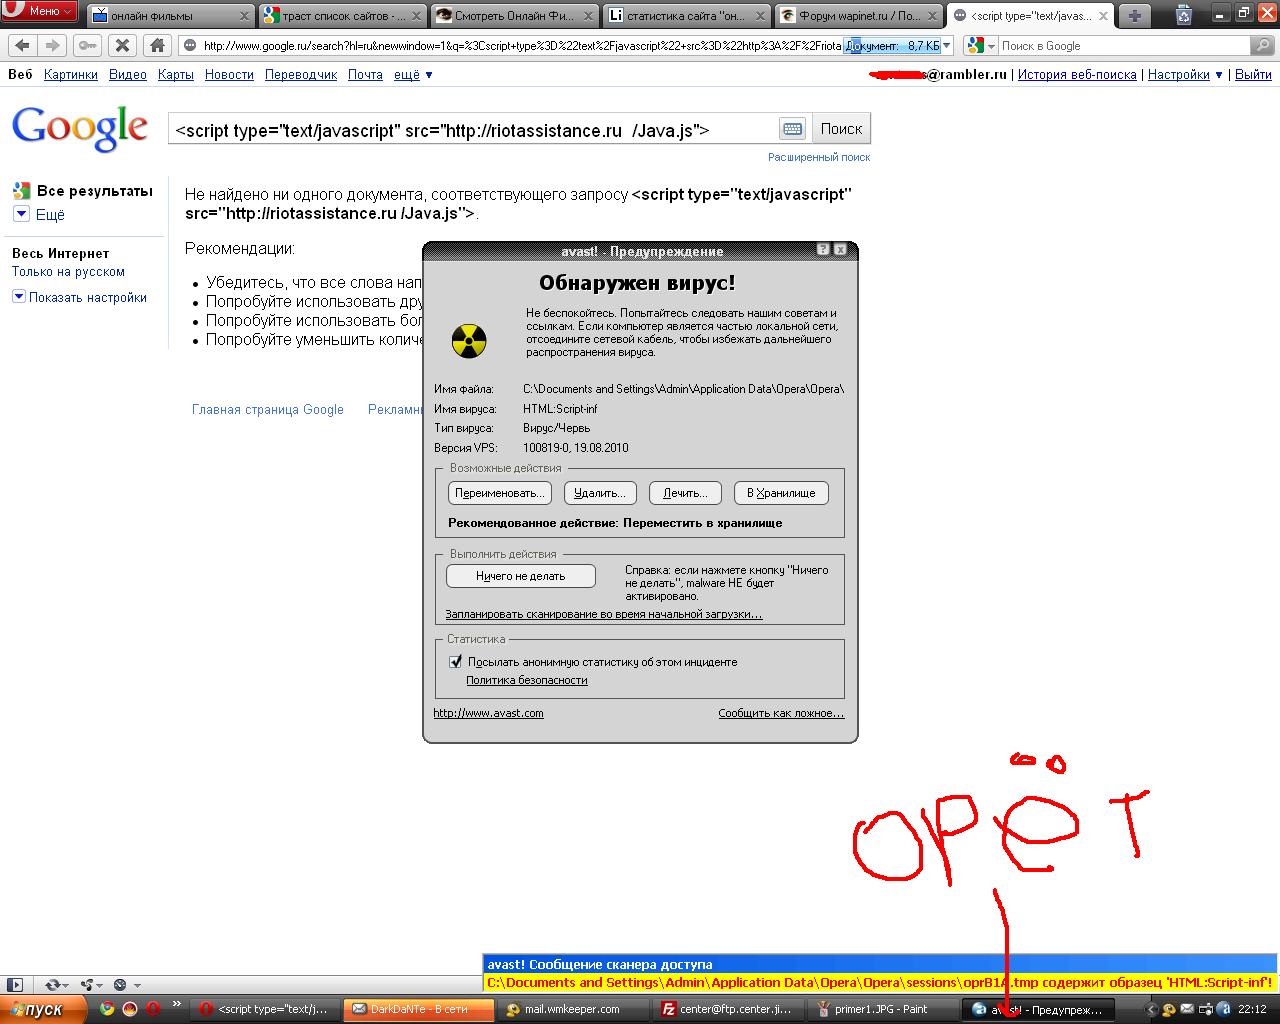This screenshot has height=1024, width=1280.
Task: Click the new tab plus icon
Action: [1135, 15]
